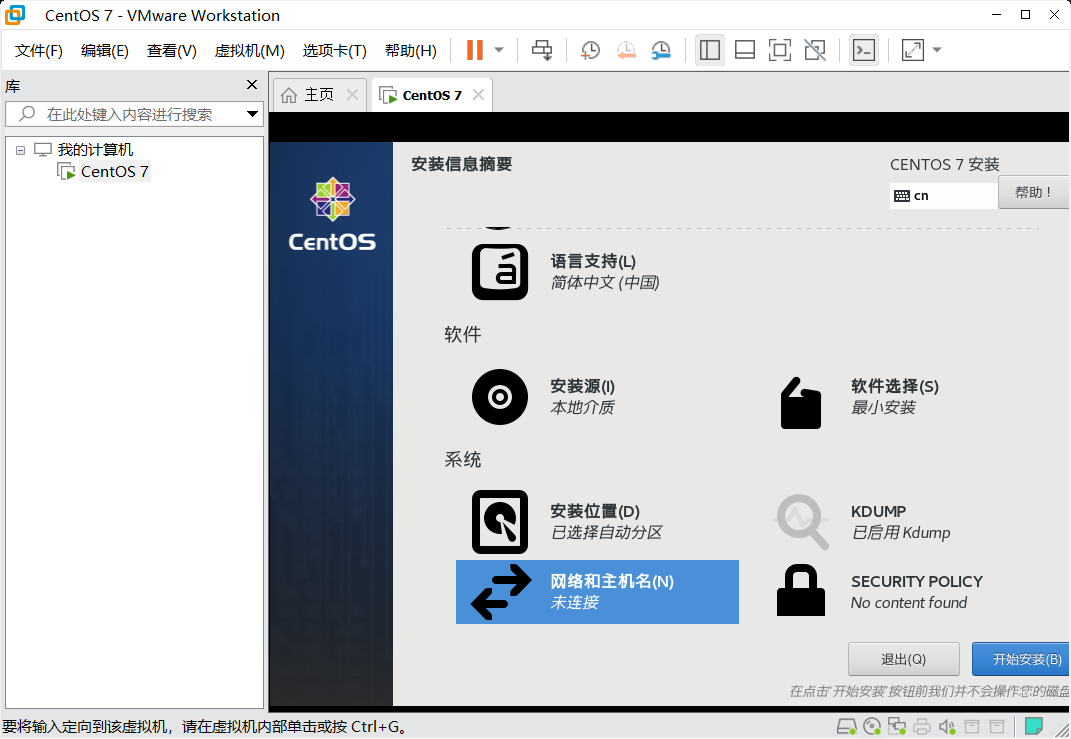Image resolution: width=1071 pixels, height=739 pixels.
Task: Open 安装位置(D) installation destination icon
Action: 500,522
